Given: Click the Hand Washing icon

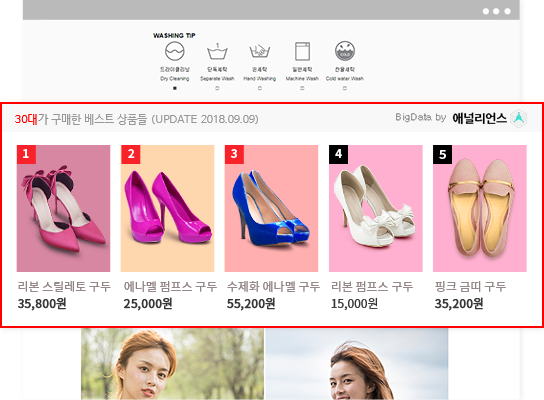Looking at the screenshot, I should pos(260,51).
